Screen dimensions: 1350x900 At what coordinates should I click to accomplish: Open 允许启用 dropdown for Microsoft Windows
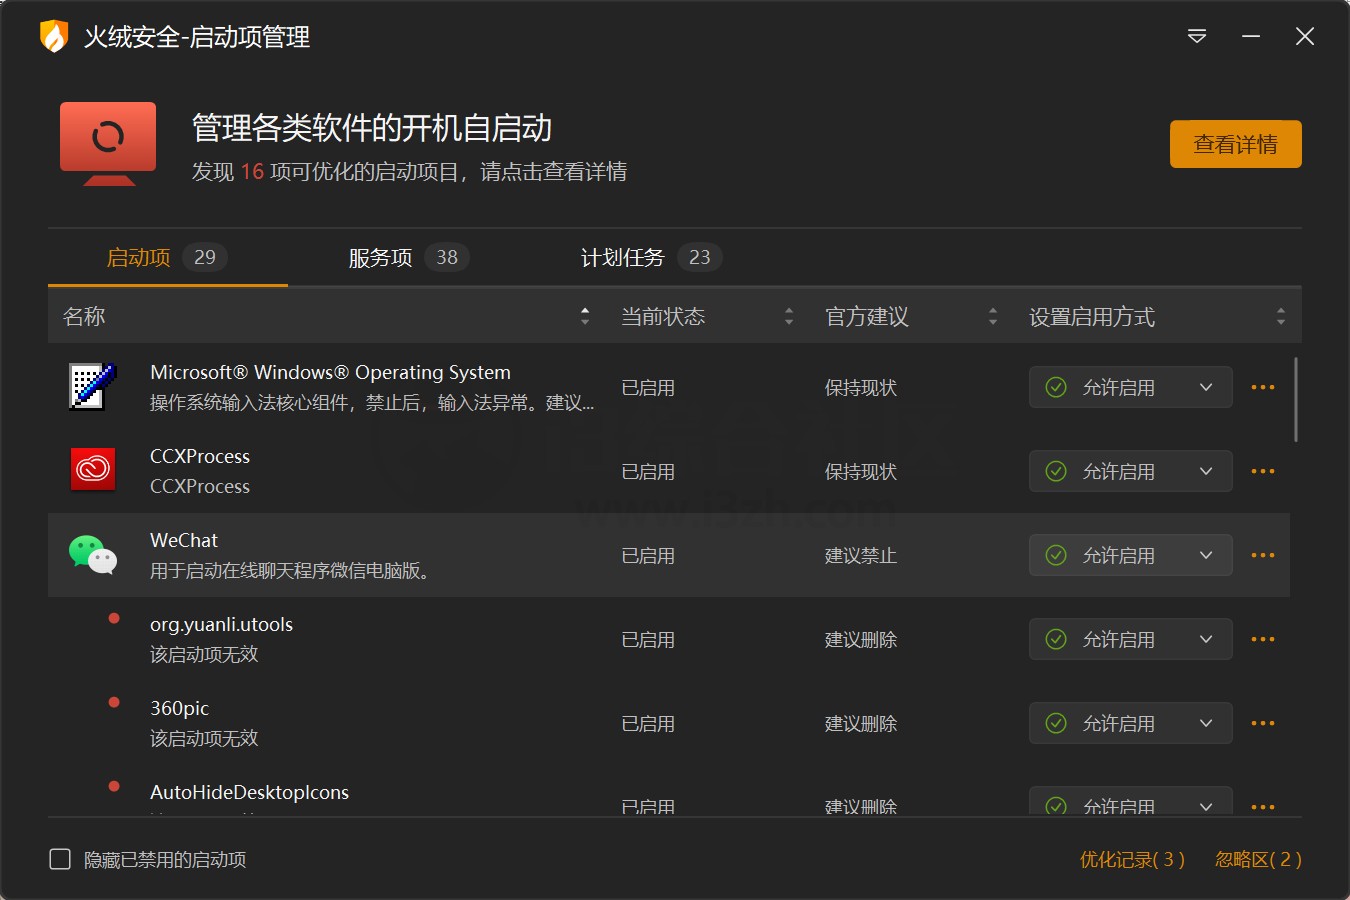[1130, 387]
